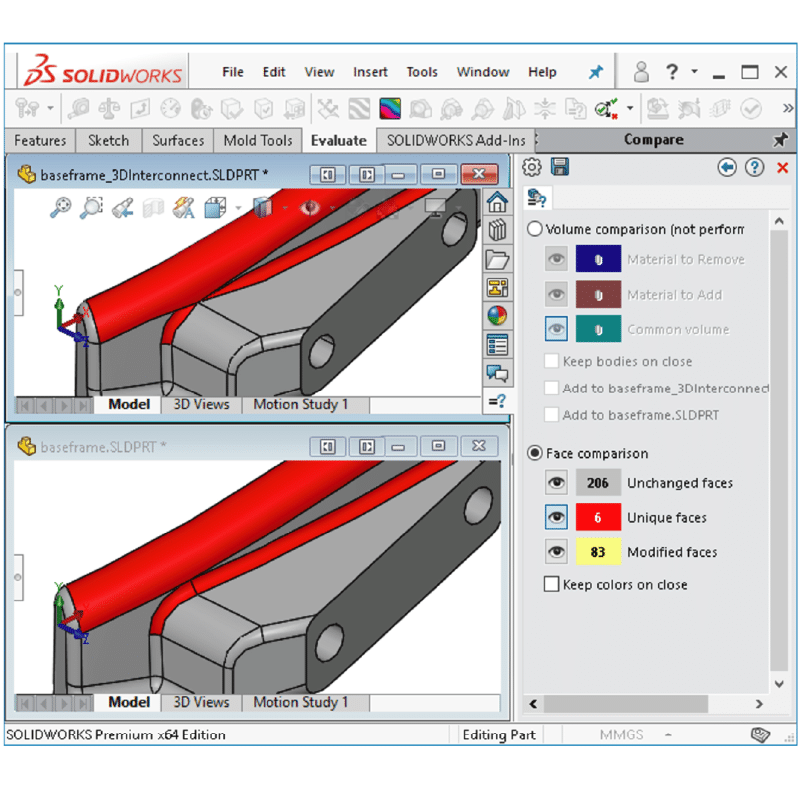The image size is (800, 800).
Task: Click the Zoom to Fit icon in top viewport
Action: point(61,207)
